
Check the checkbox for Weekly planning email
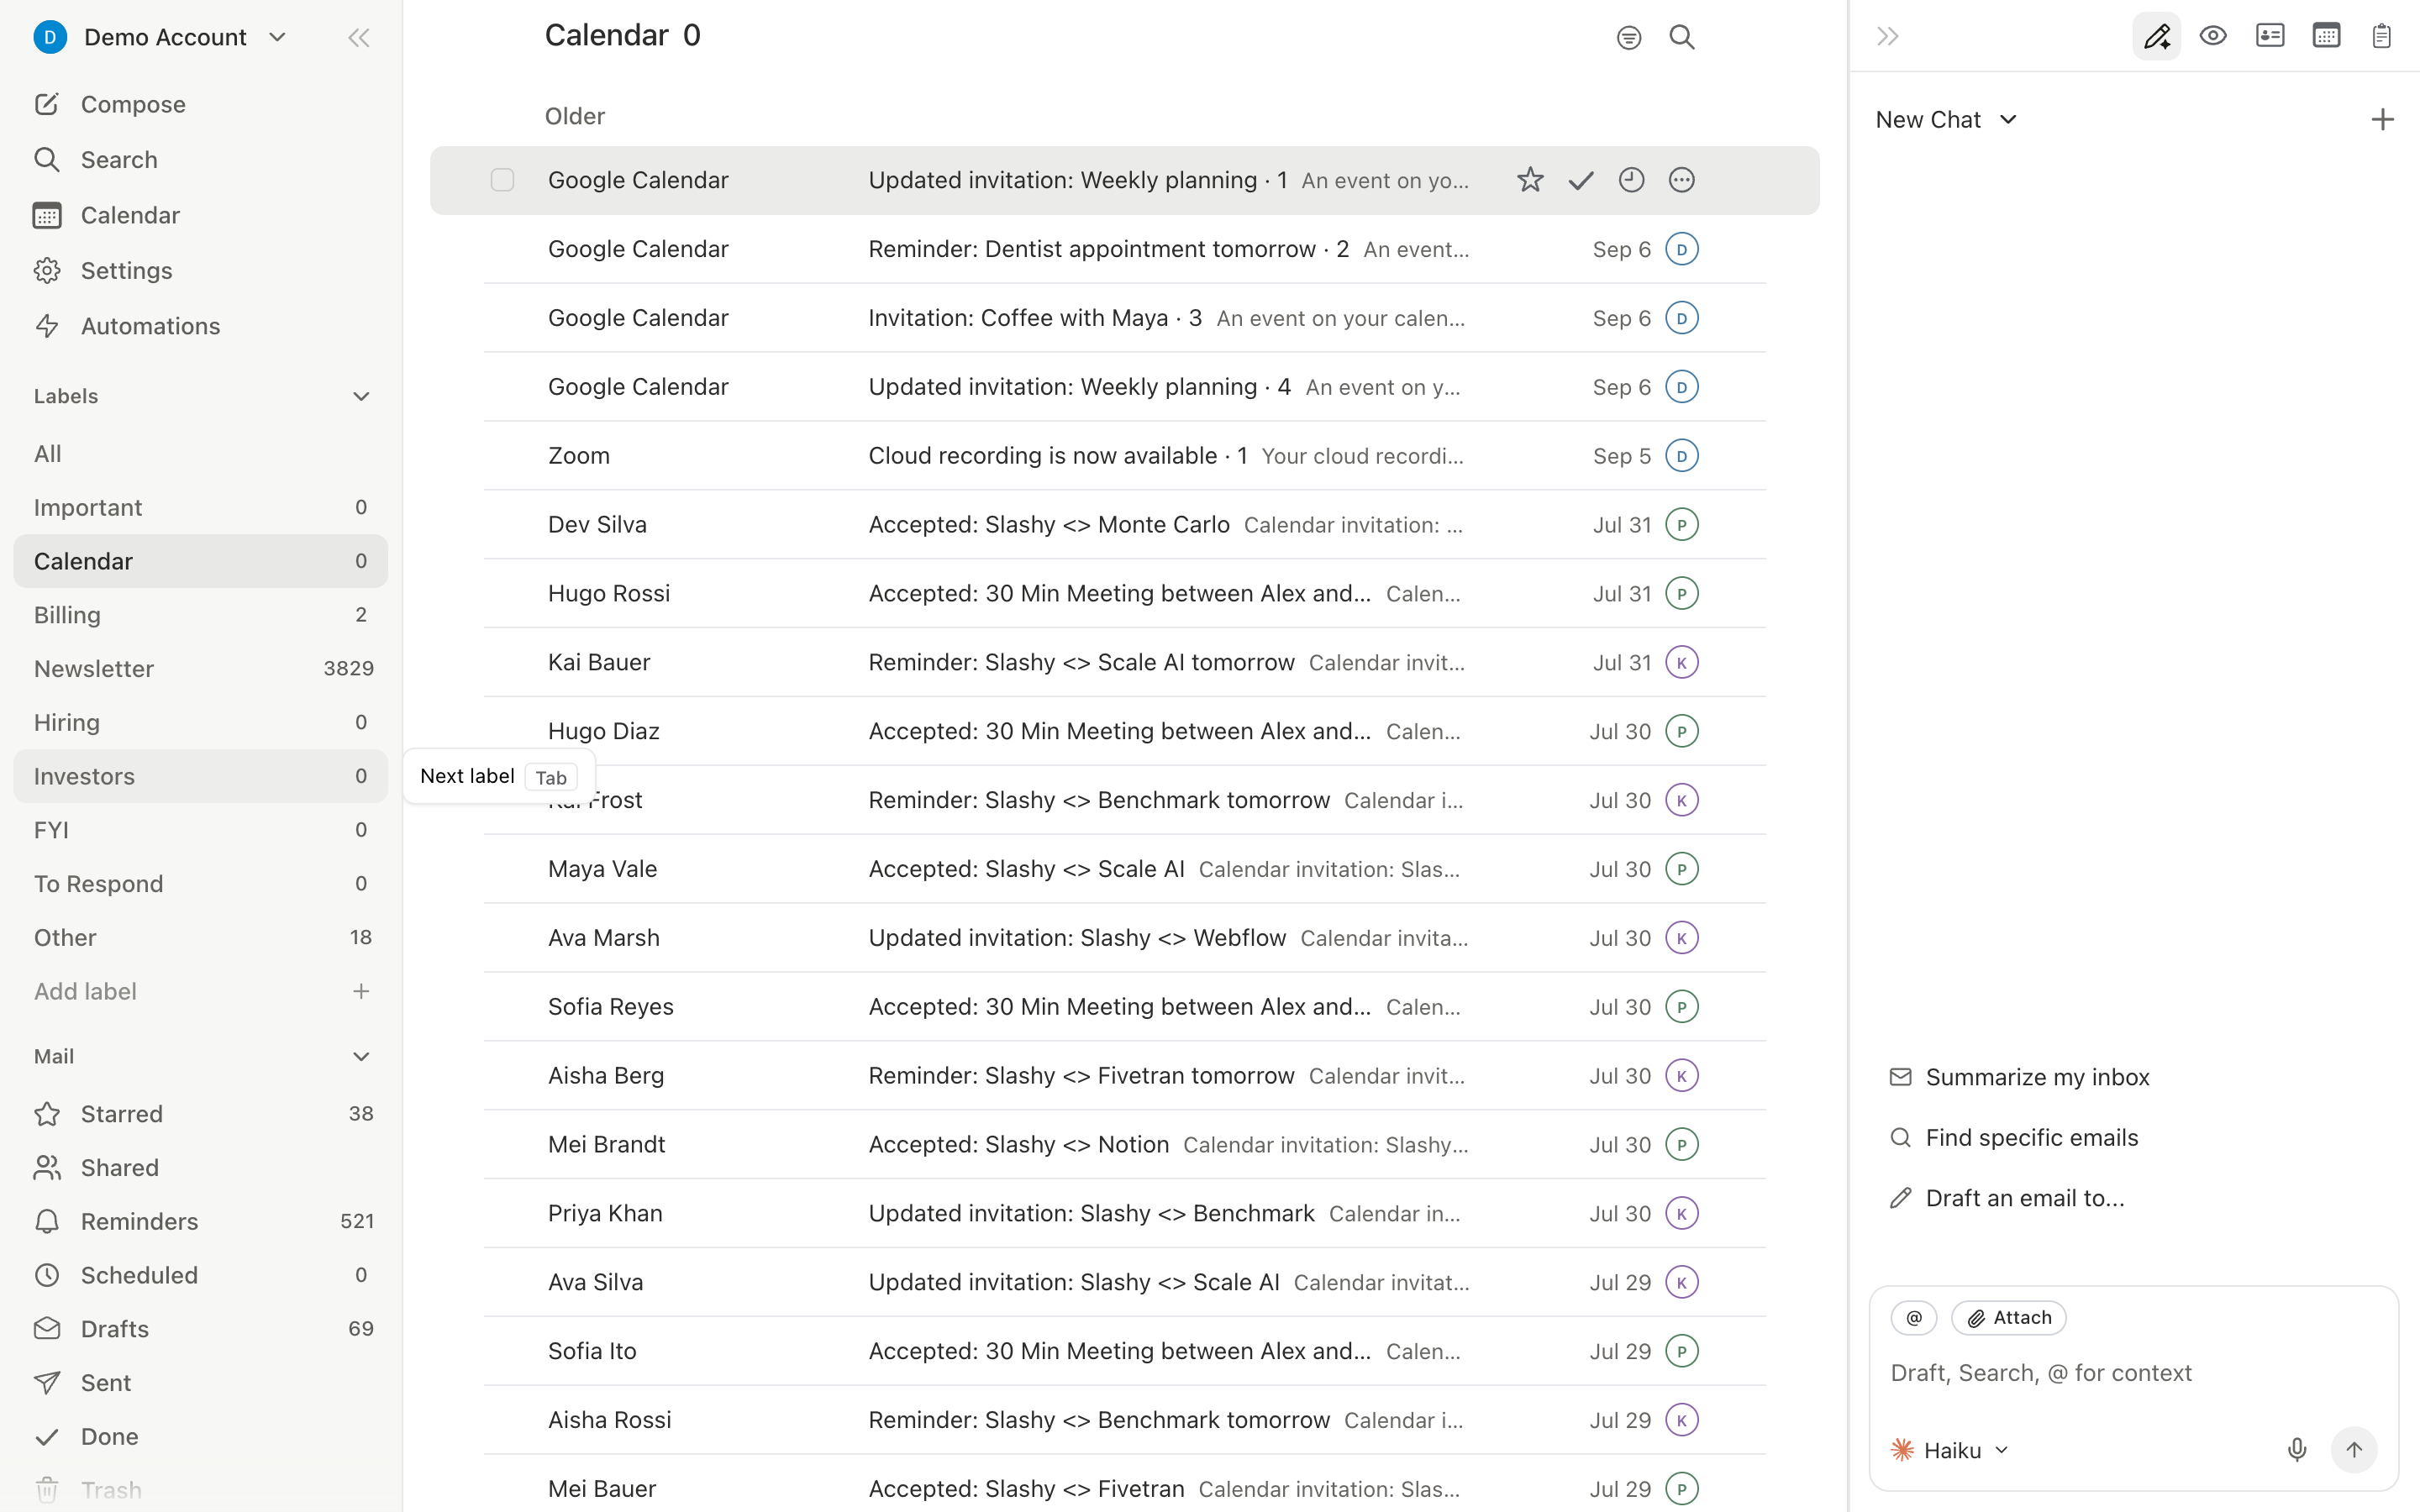[x=502, y=180]
